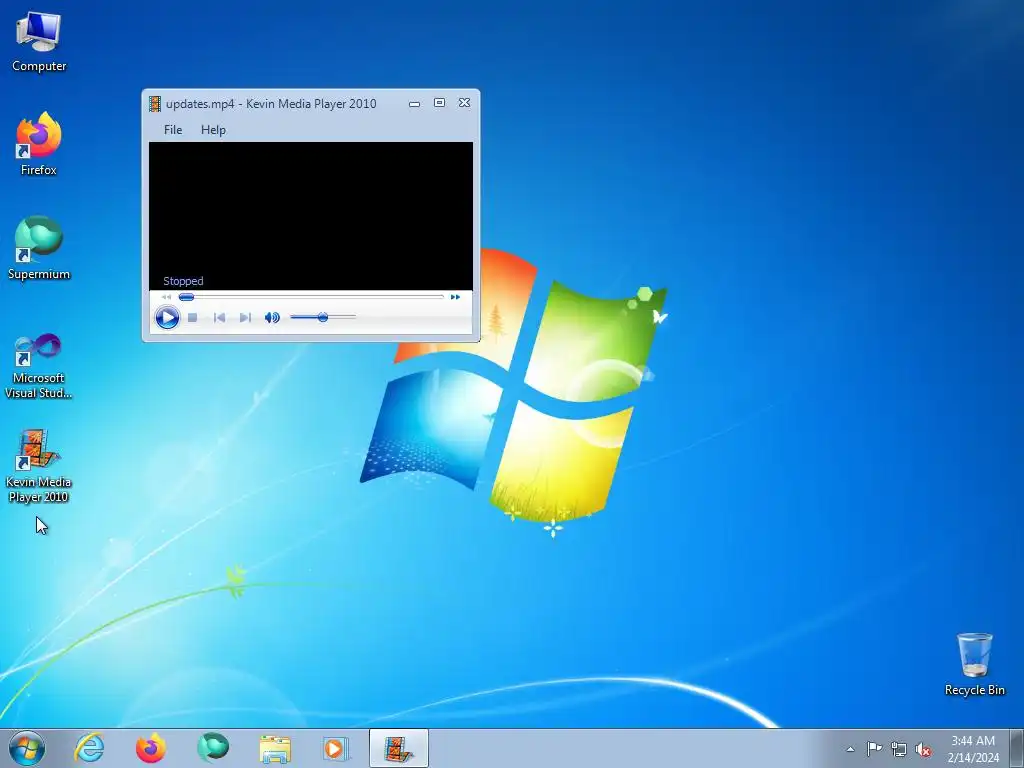Start playback with the Play button
1024x768 pixels.
click(x=167, y=318)
